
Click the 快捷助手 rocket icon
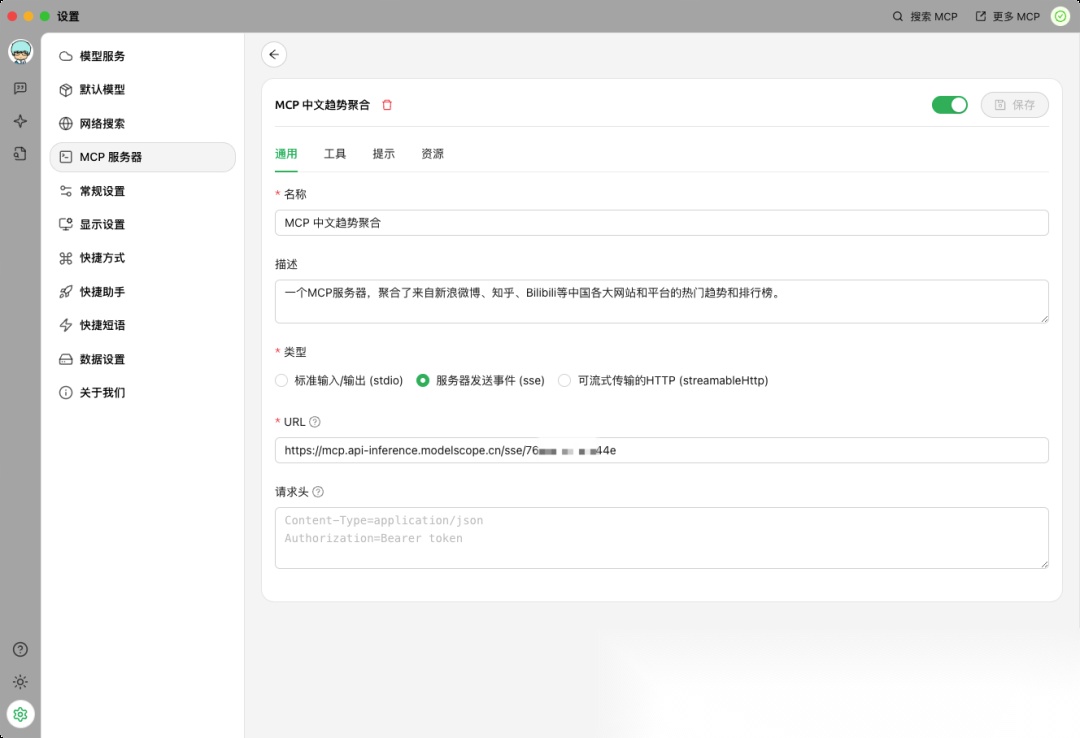(65, 291)
